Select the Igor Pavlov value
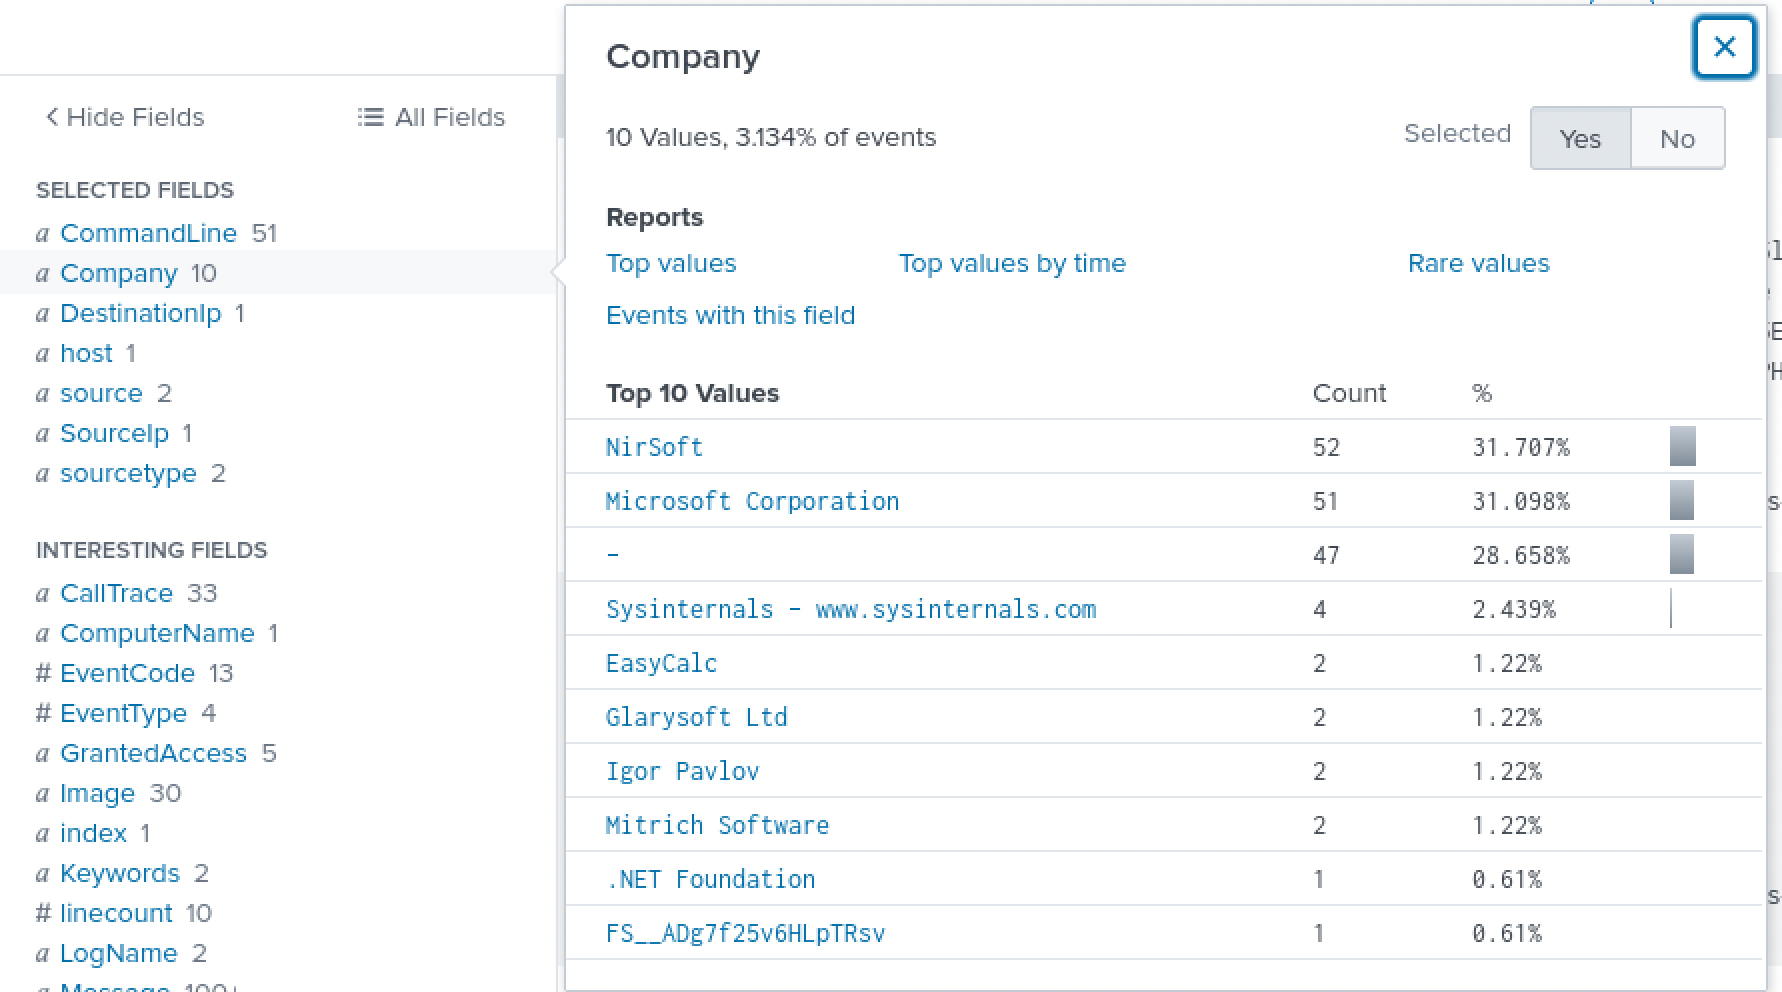Viewport: 1782px width, 992px height. 682,771
